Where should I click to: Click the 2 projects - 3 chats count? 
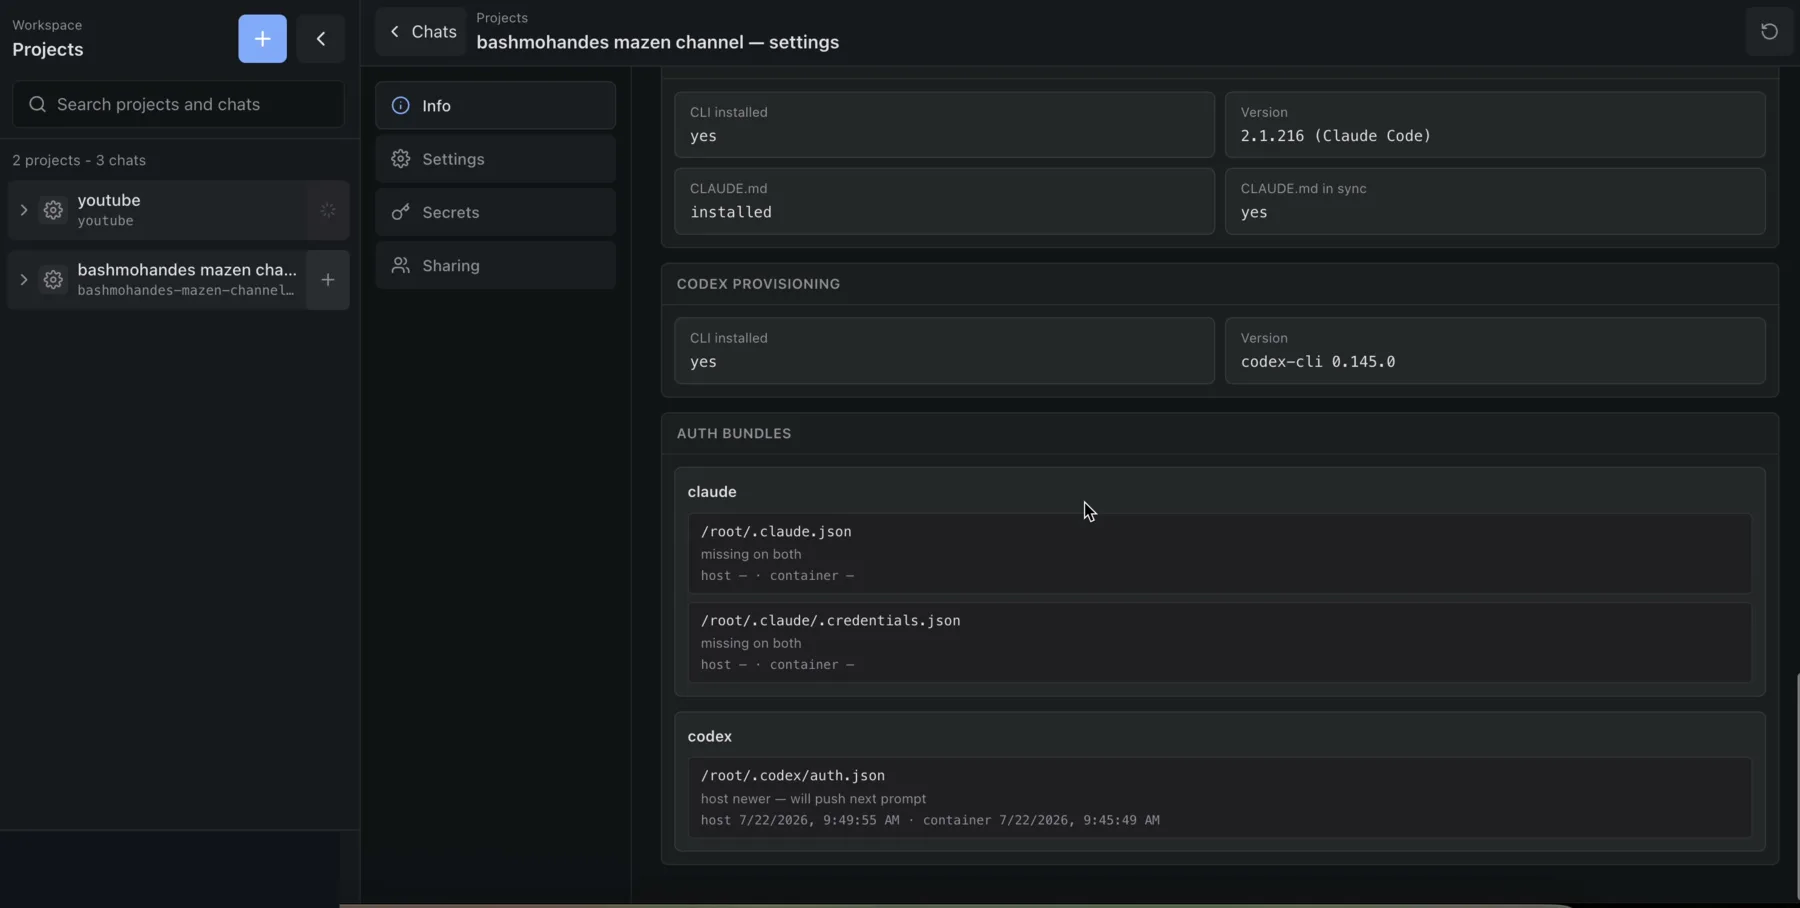point(79,160)
